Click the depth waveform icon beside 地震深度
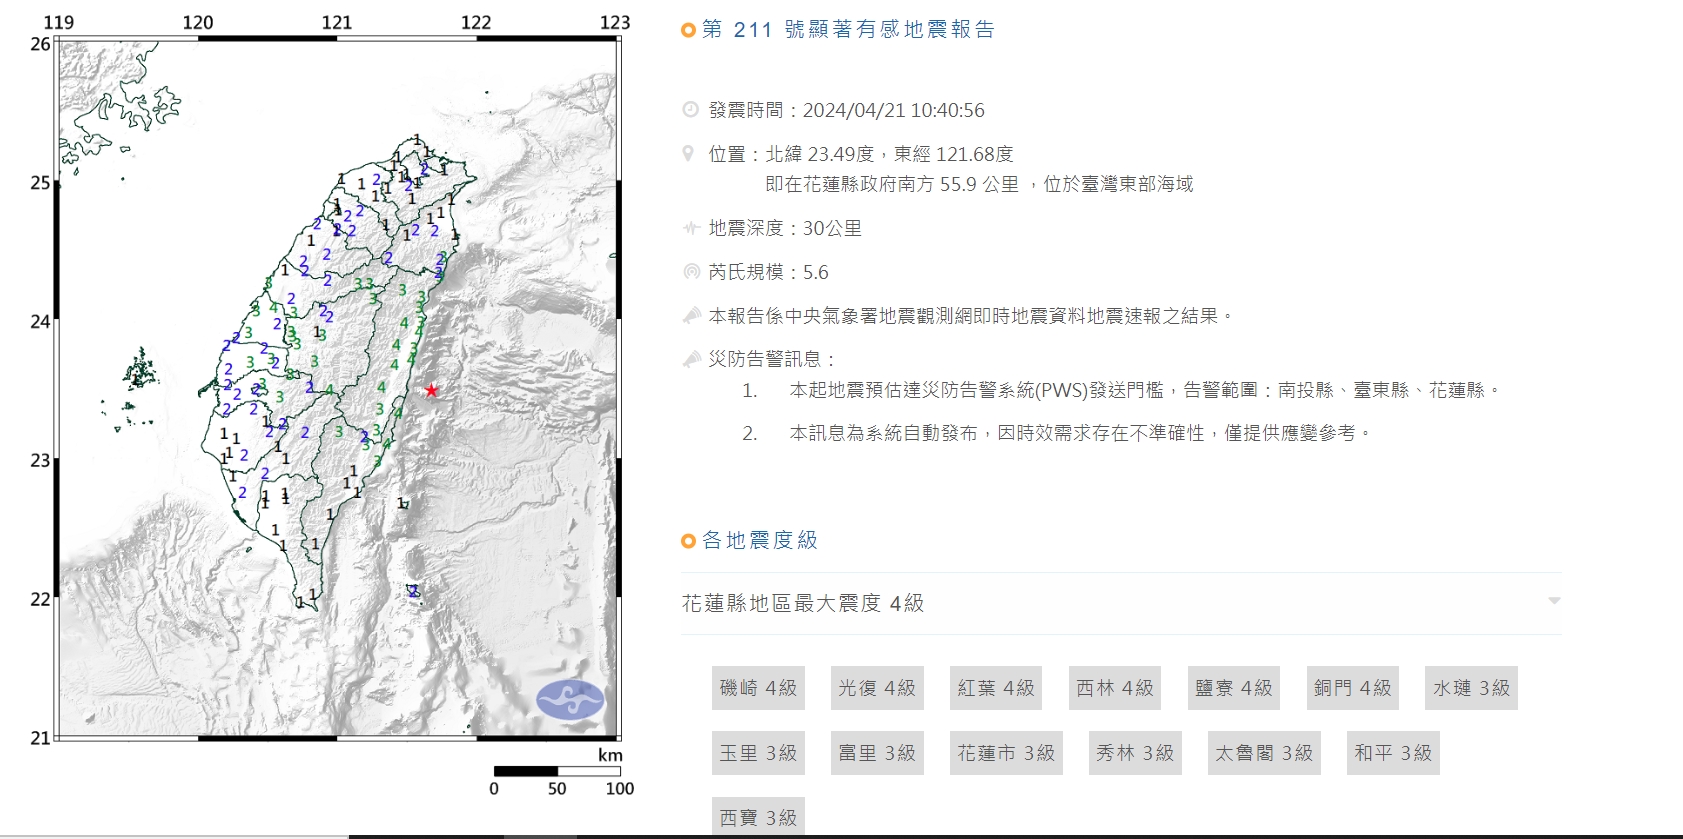Screen dimensions: 1683x839 [690, 228]
